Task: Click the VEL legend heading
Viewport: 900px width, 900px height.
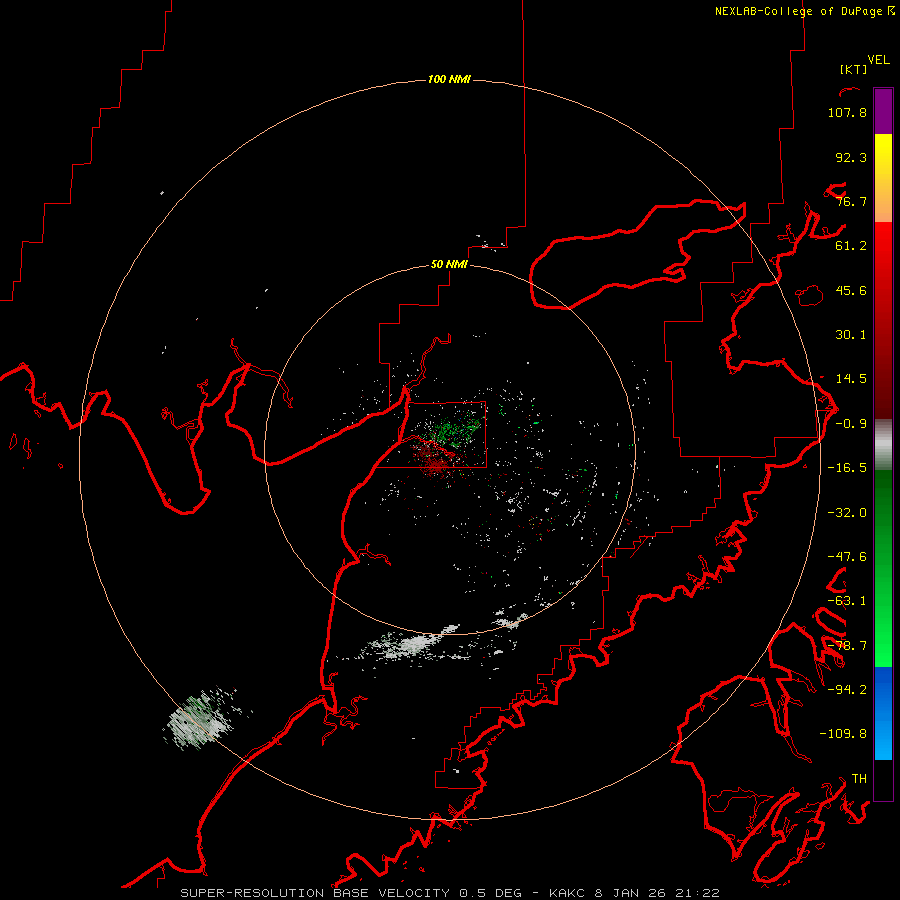Action: tap(878, 60)
